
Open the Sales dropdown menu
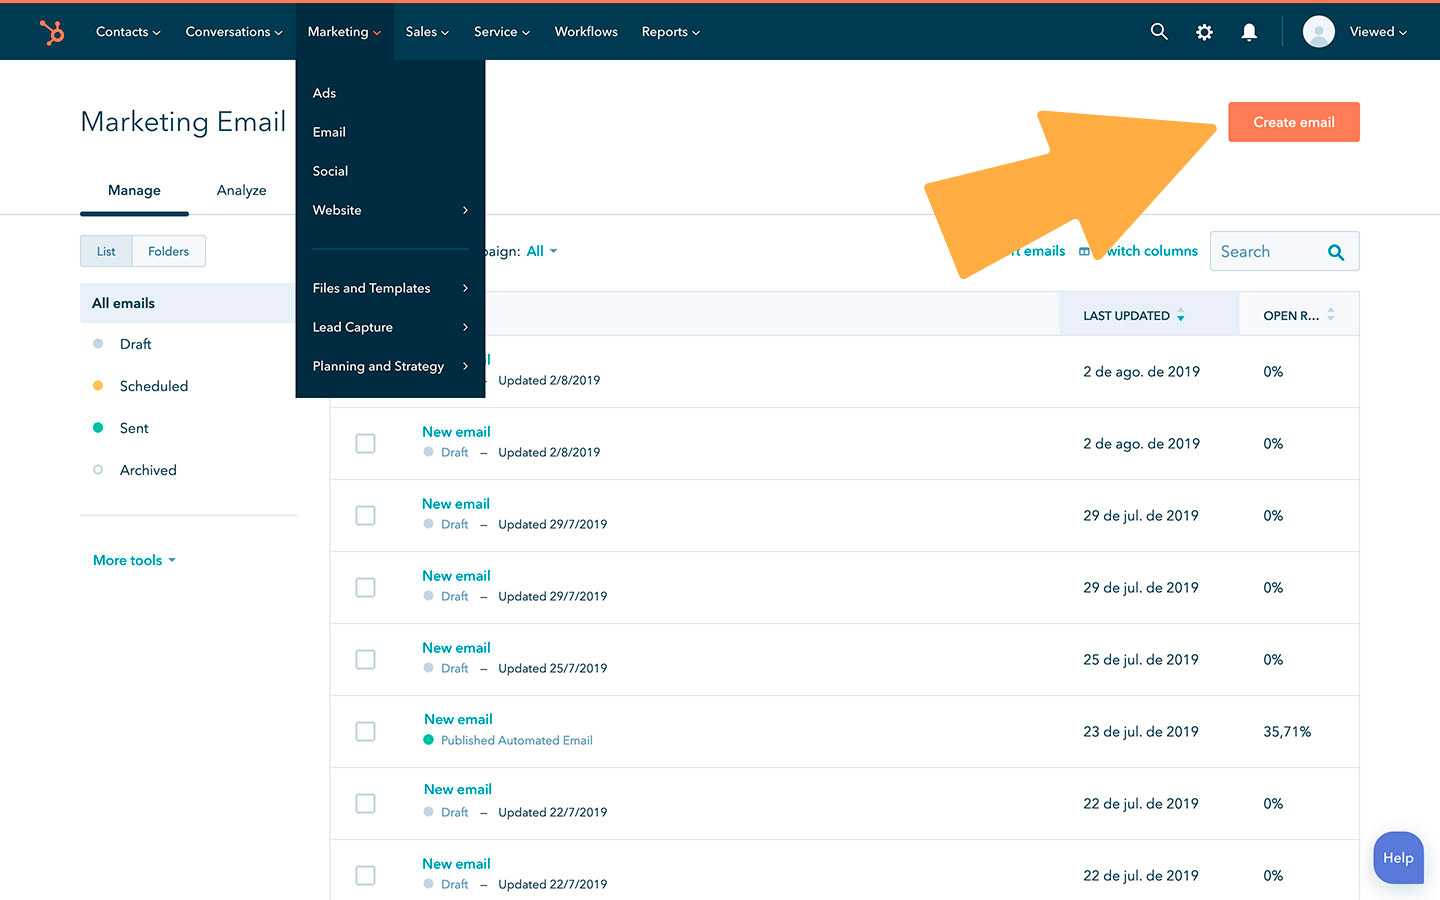[x=427, y=32]
